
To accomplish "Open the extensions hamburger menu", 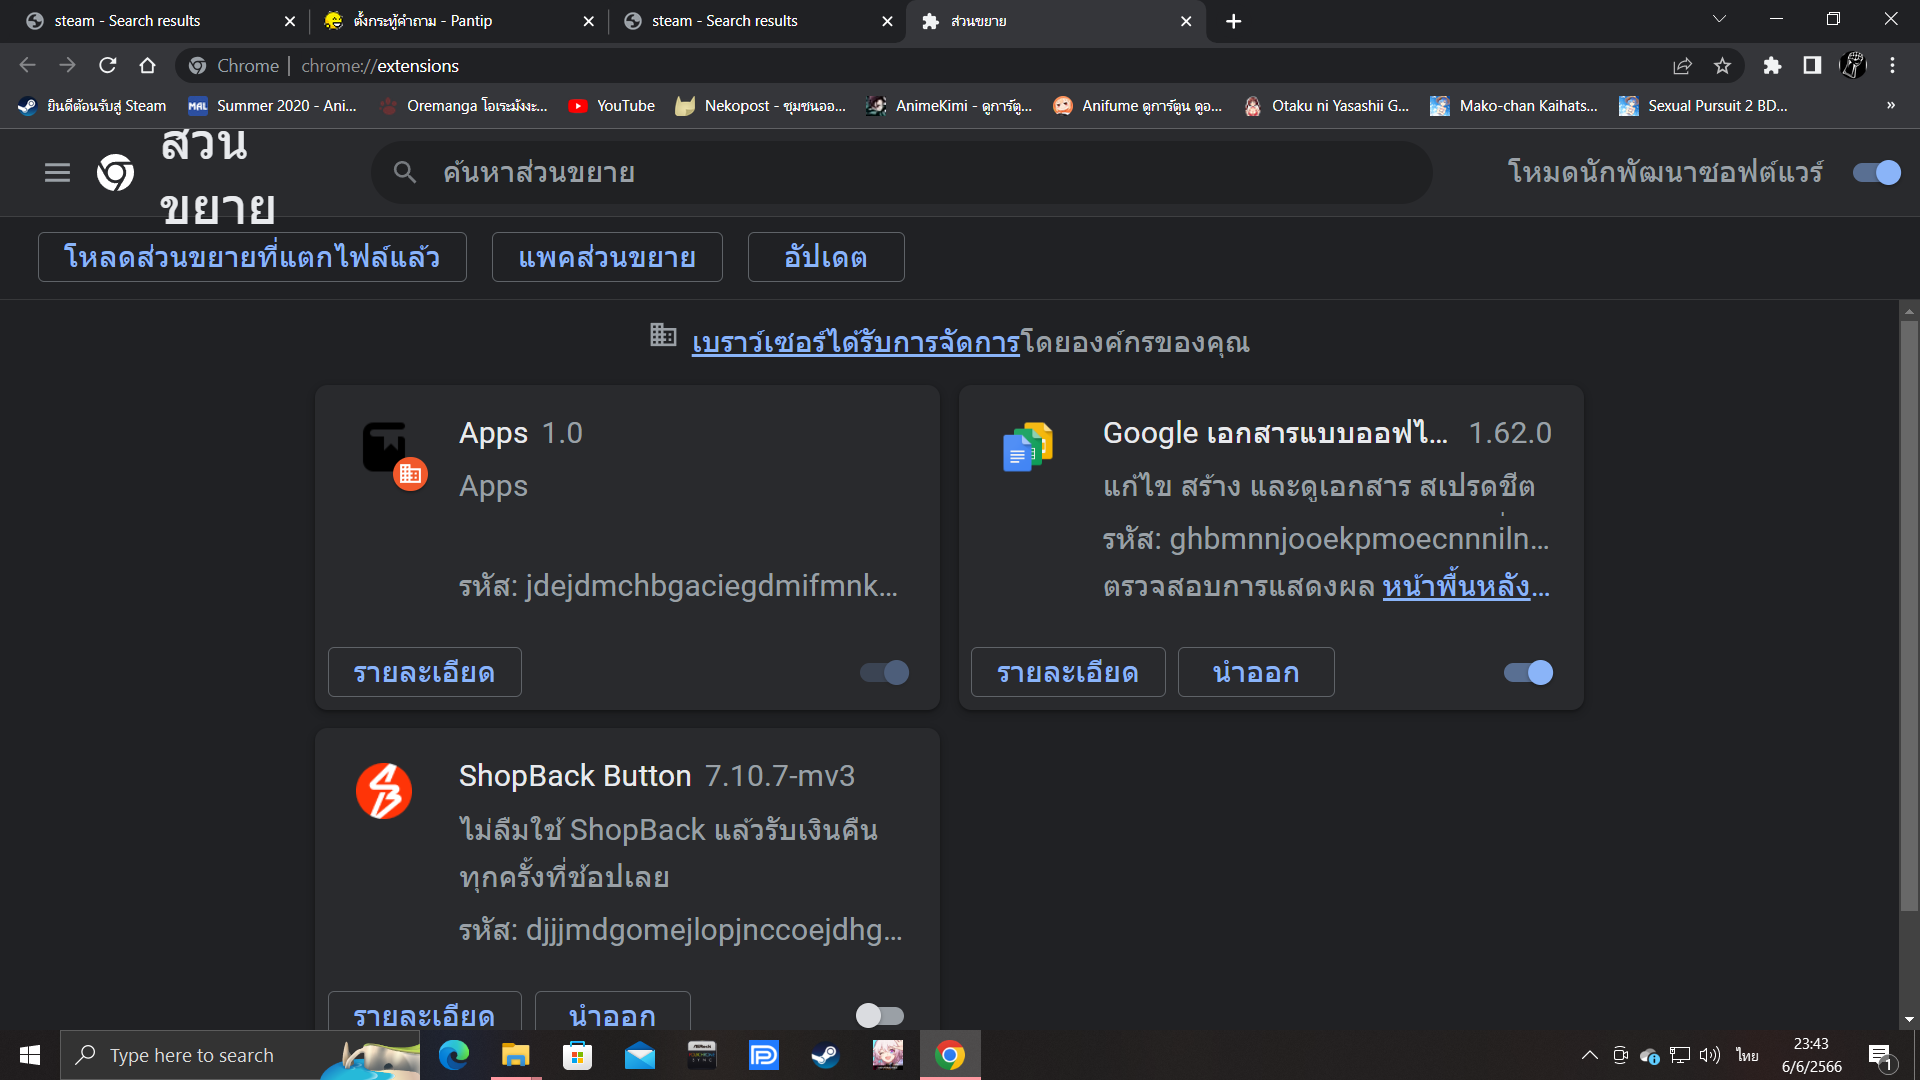I will [x=57, y=173].
